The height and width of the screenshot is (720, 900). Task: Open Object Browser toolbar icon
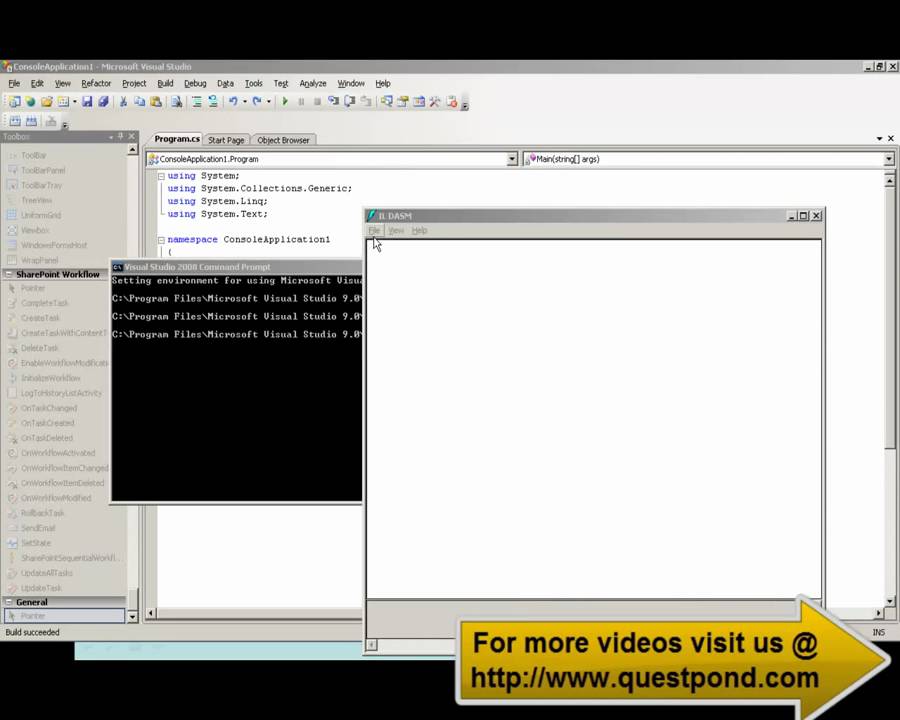pos(419,102)
